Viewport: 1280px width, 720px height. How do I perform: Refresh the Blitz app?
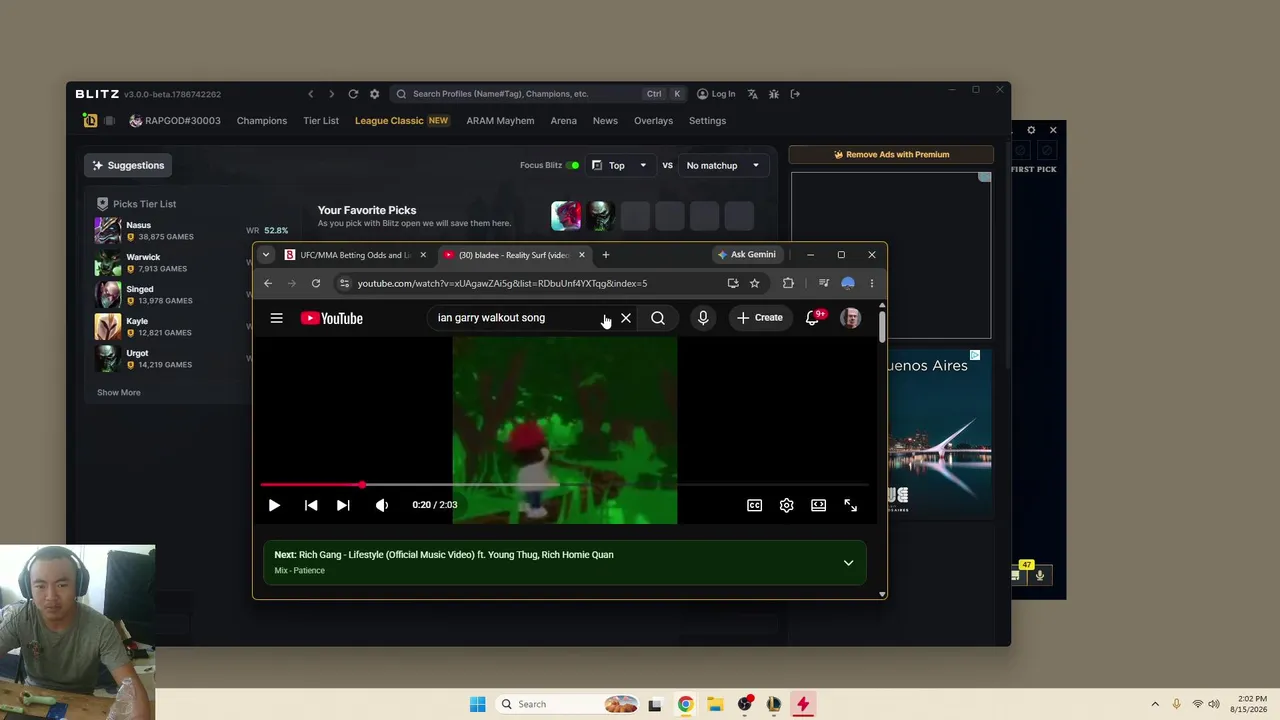tap(353, 94)
